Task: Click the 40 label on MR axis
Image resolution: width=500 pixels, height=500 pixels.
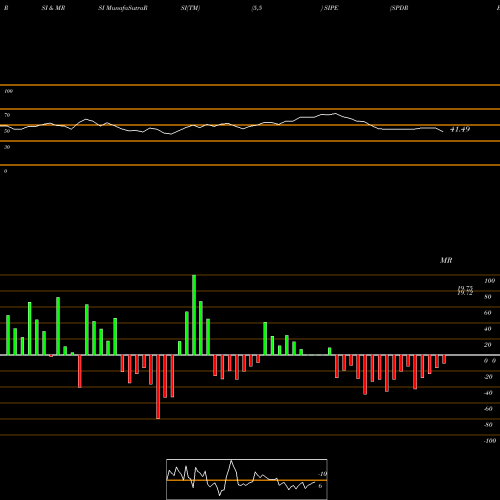Action: click(x=488, y=329)
